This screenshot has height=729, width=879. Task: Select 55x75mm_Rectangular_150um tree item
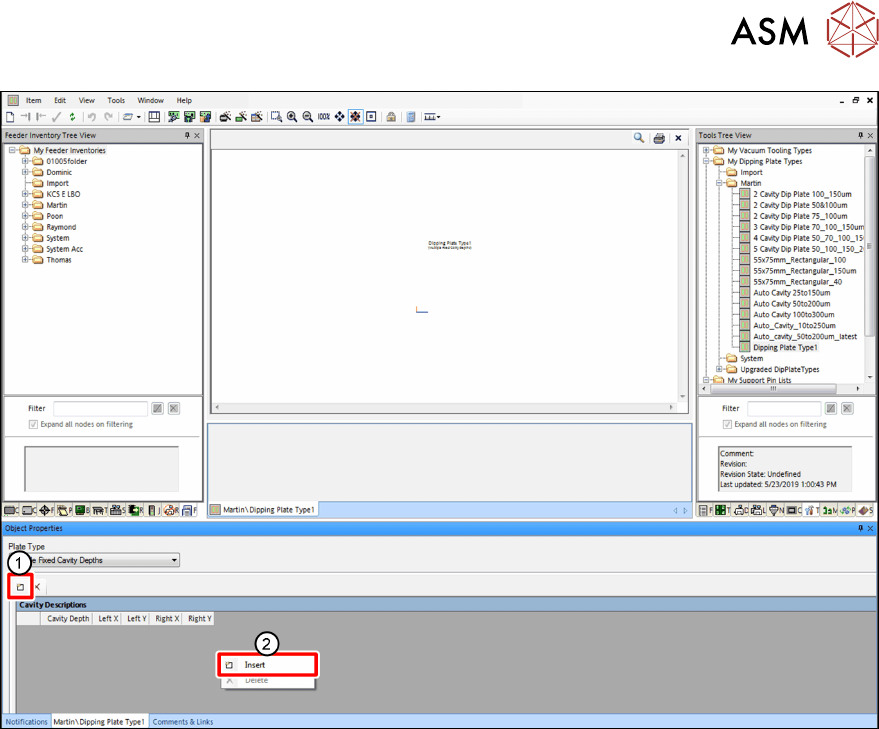[x=804, y=271]
